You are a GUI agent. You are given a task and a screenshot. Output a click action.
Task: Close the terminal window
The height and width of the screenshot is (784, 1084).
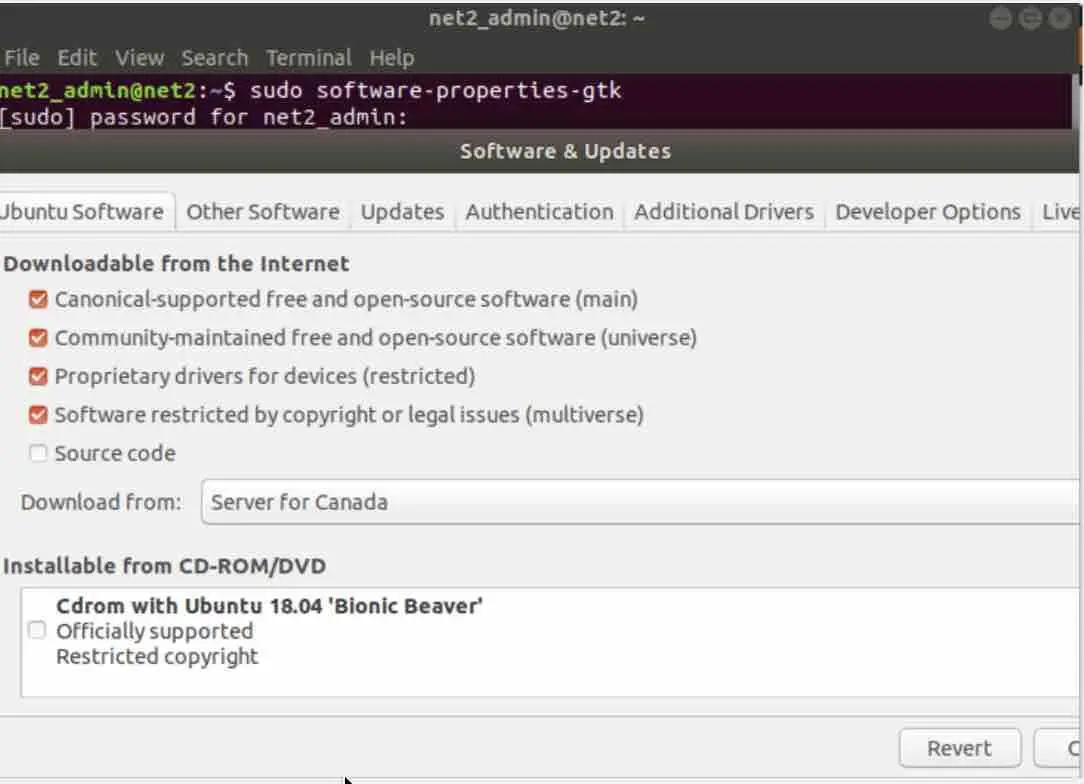[1060, 19]
